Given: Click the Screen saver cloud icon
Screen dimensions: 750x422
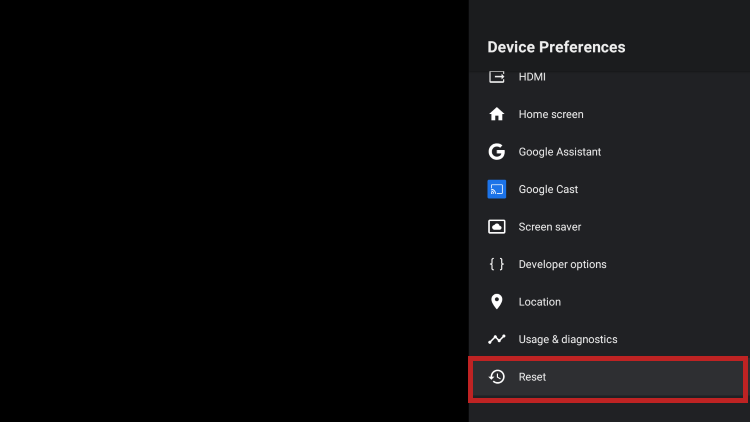Looking at the screenshot, I should pyautogui.click(x=496, y=227).
